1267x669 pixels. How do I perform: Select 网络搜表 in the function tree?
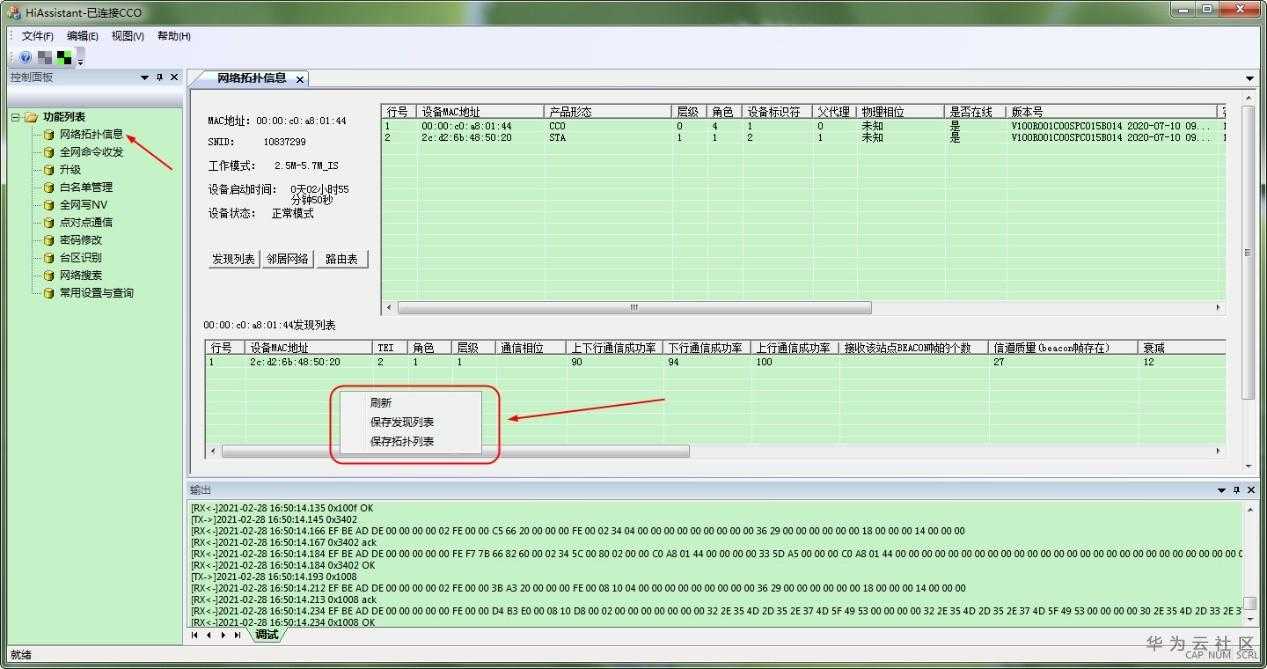[x=81, y=275]
